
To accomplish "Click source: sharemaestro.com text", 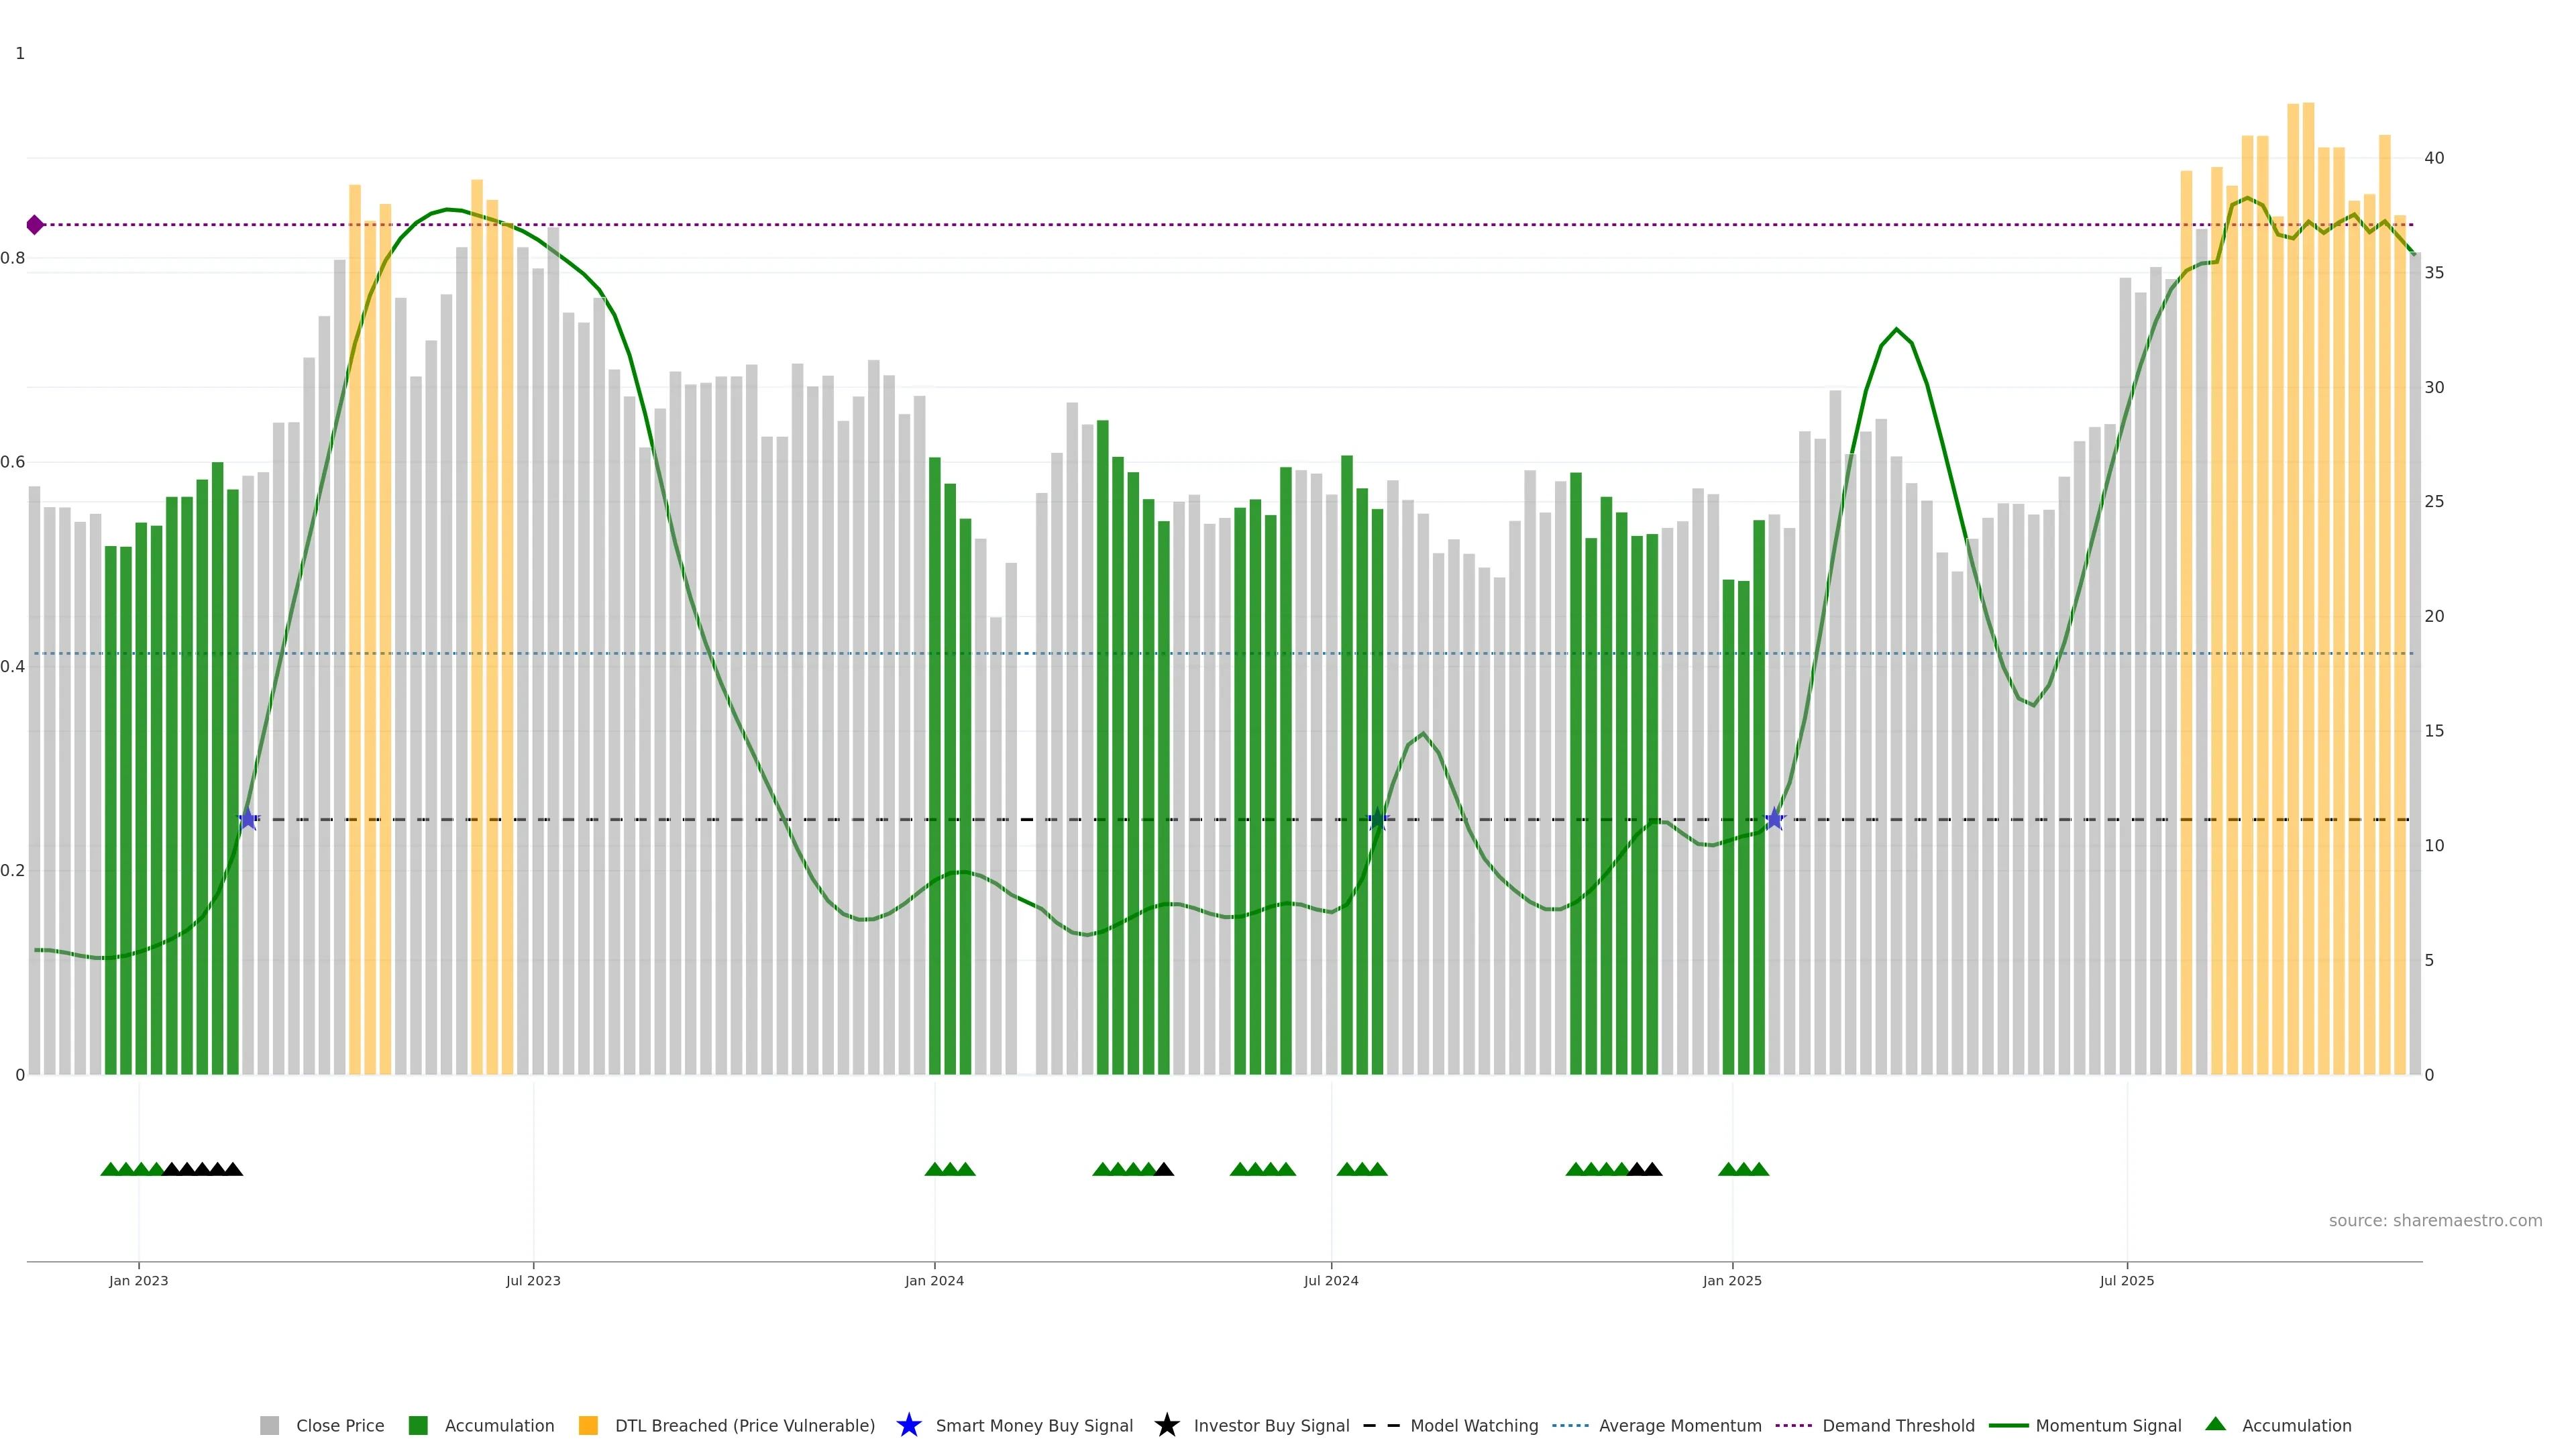I will (2434, 1221).
